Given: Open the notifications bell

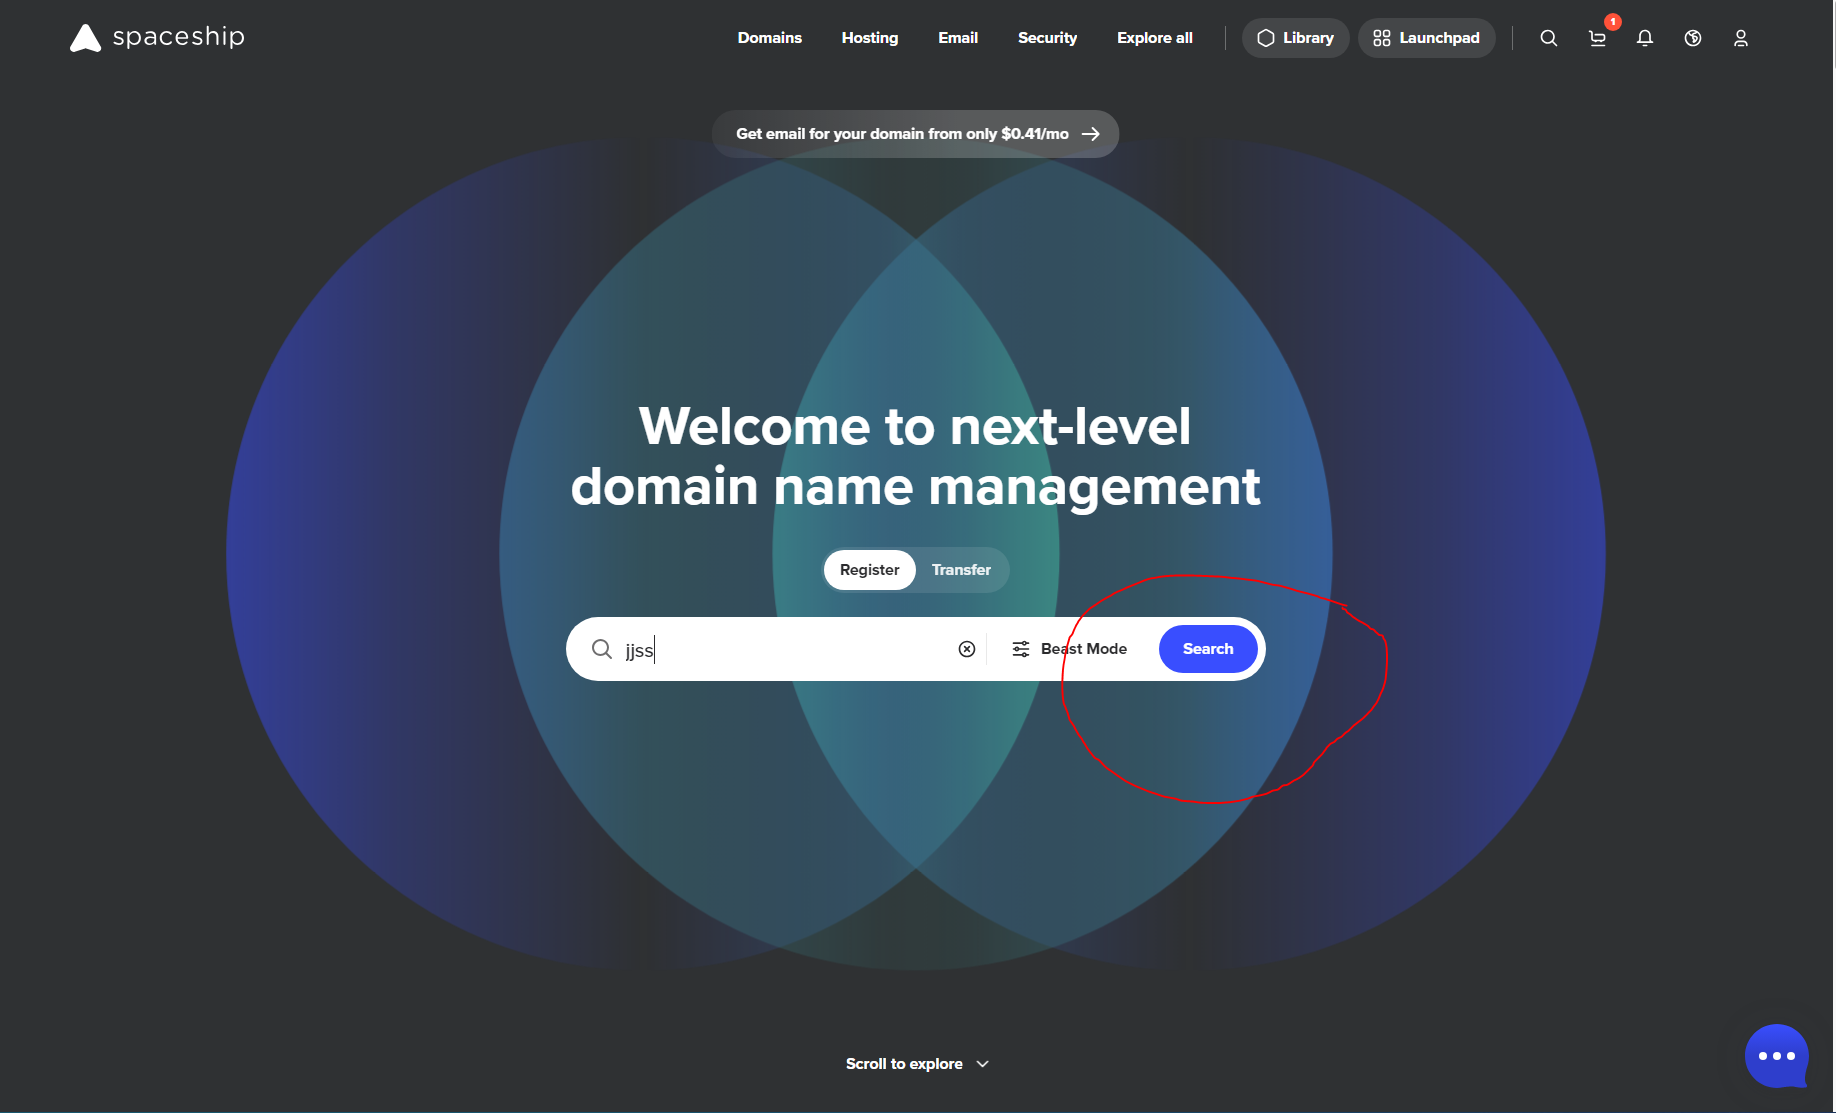Looking at the screenshot, I should tap(1645, 38).
